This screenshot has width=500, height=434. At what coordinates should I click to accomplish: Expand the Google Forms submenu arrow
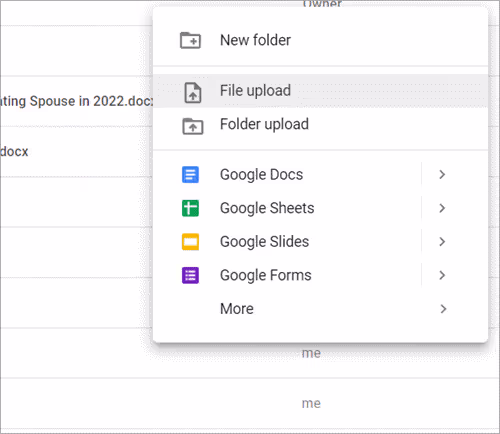coord(442,275)
